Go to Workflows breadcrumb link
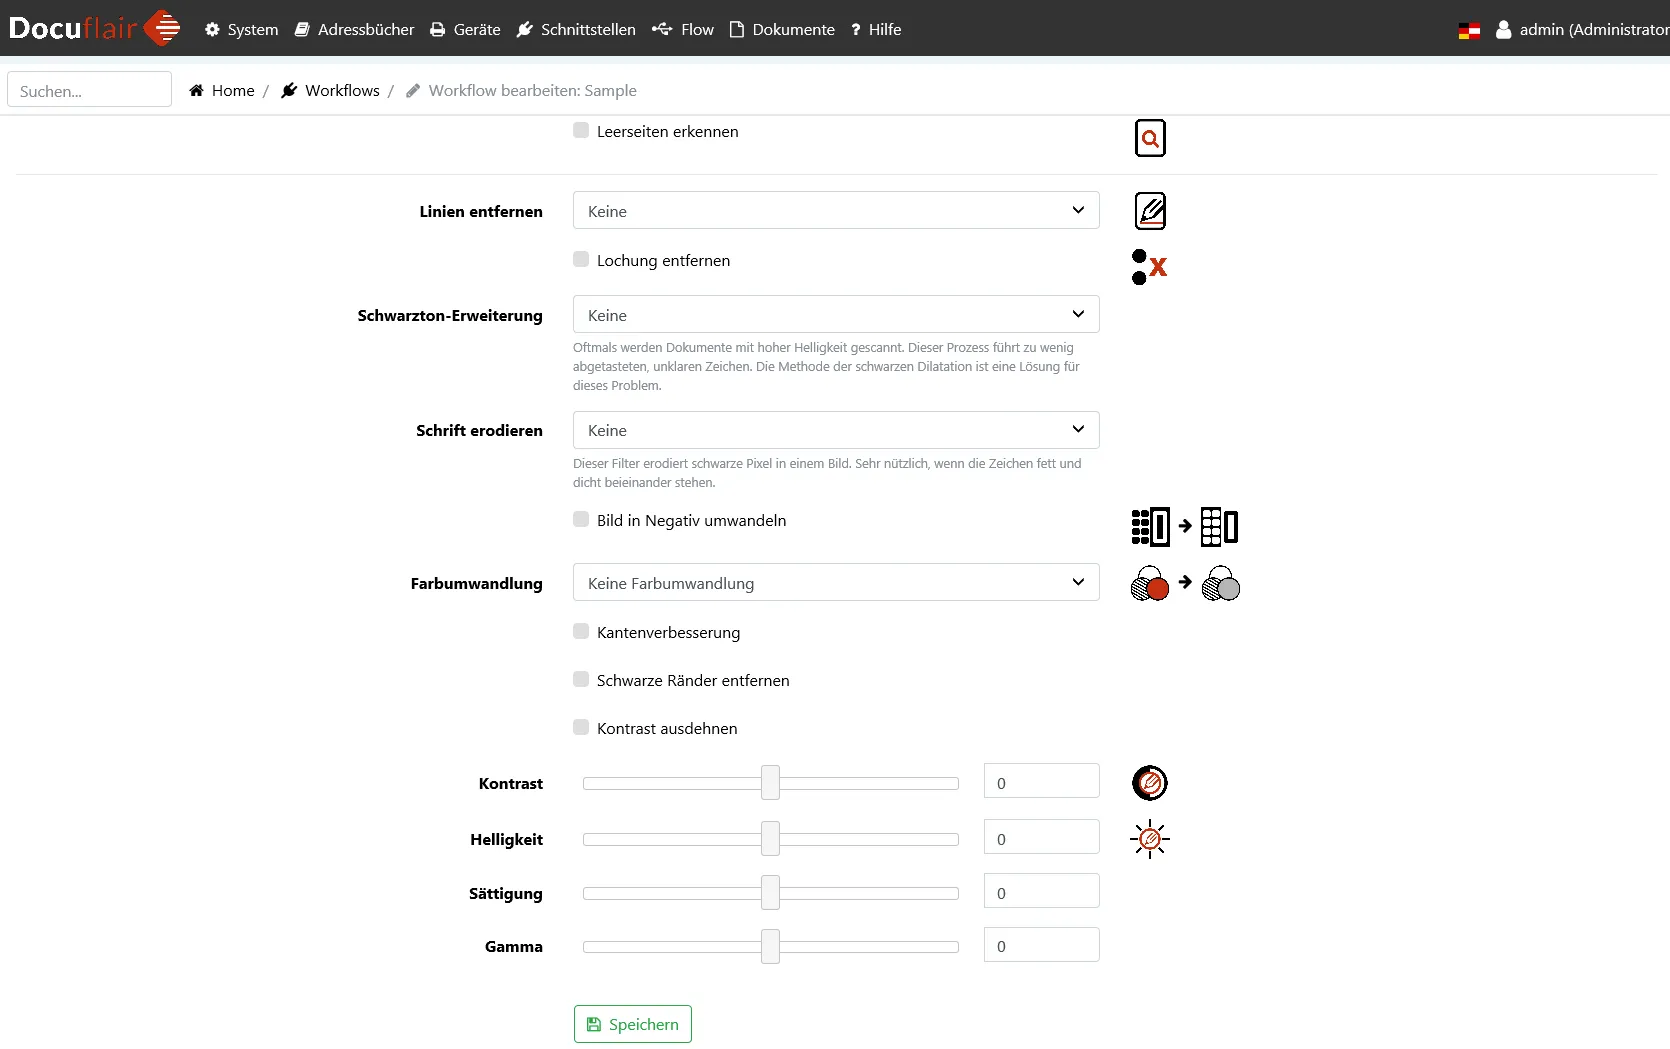This screenshot has width=1670, height=1049. pyautogui.click(x=341, y=91)
